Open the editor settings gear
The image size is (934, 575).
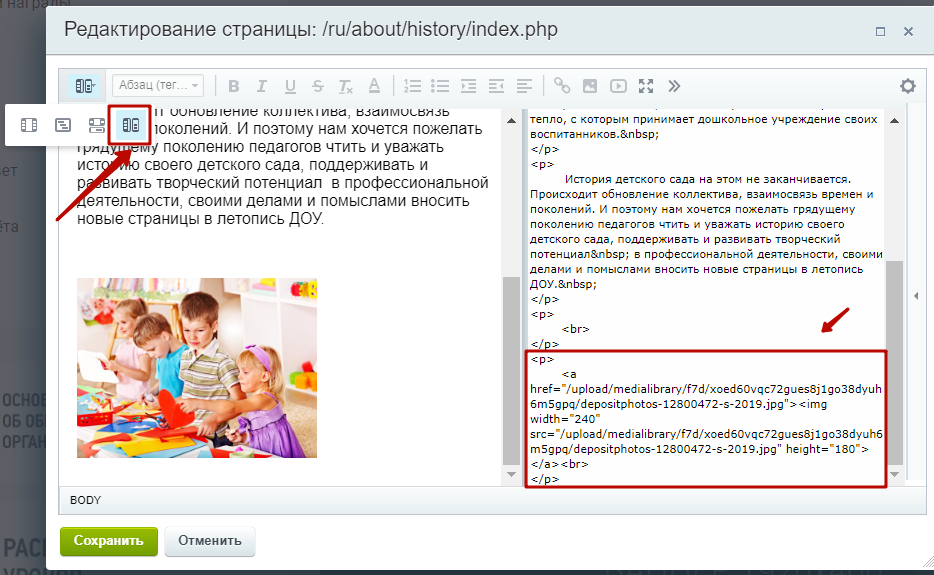[908, 86]
